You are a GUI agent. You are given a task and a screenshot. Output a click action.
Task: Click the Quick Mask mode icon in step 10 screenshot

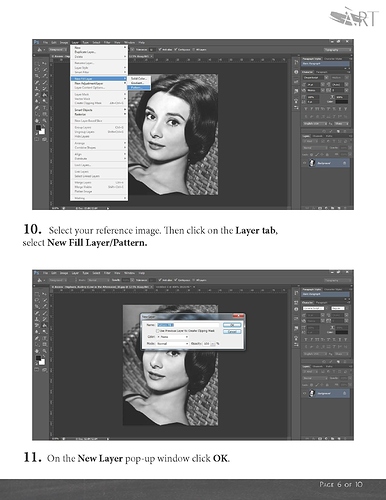point(37,139)
